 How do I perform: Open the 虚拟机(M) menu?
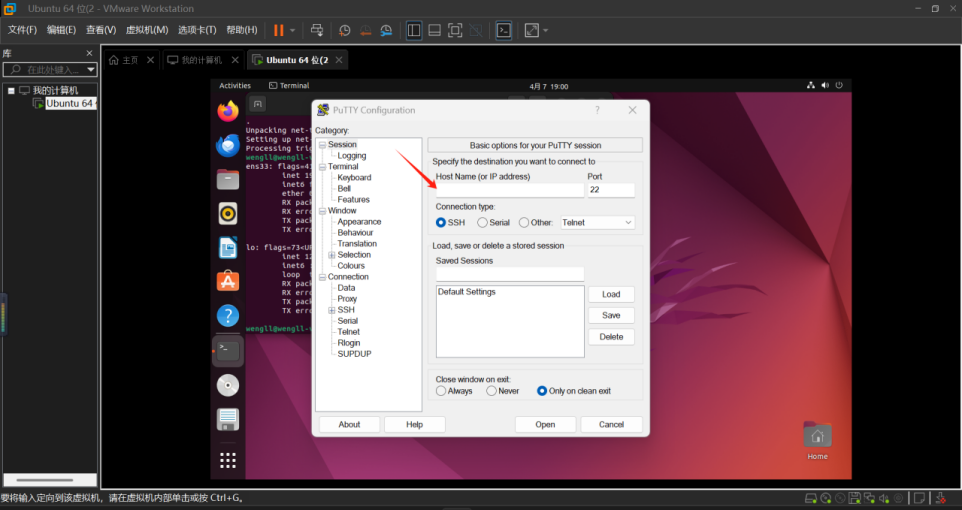(147, 30)
